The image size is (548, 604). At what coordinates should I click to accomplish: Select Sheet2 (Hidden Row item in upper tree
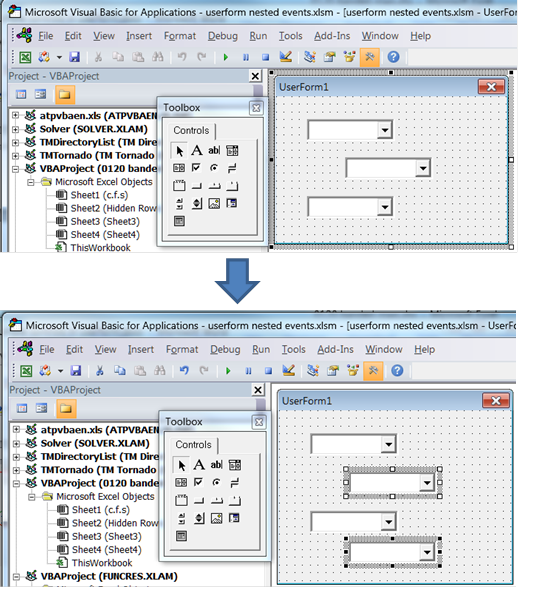click(x=113, y=208)
